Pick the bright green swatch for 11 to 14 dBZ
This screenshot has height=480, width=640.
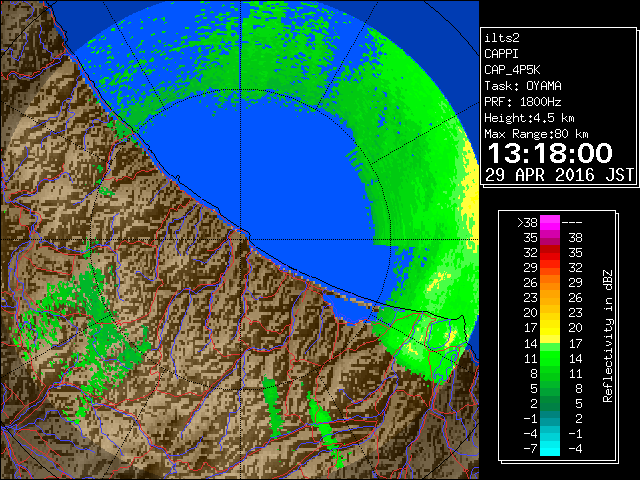click(x=550, y=358)
